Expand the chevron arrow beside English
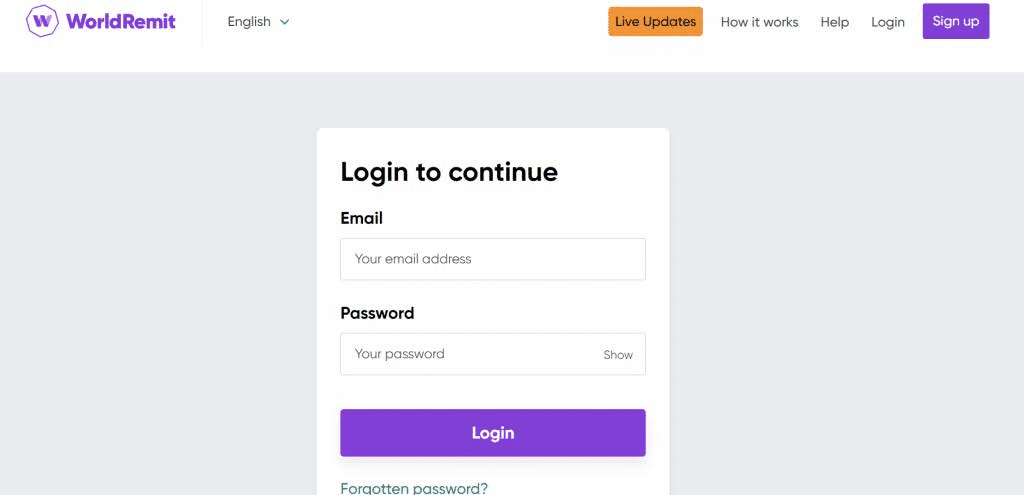1024x495 pixels. (284, 22)
